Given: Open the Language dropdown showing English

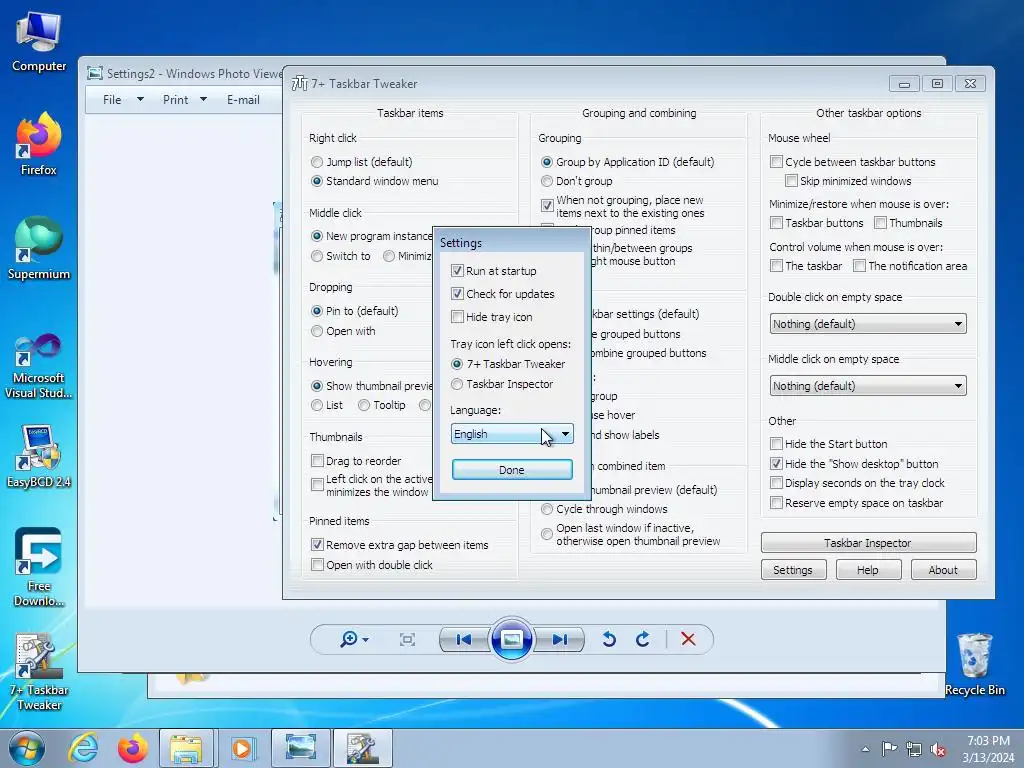Looking at the screenshot, I should pyautogui.click(x=512, y=434).
